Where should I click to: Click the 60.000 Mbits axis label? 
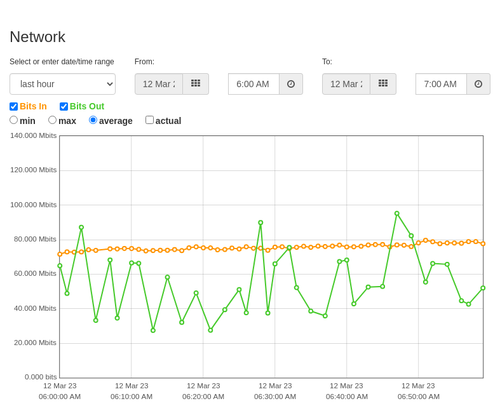click(35, 273)
